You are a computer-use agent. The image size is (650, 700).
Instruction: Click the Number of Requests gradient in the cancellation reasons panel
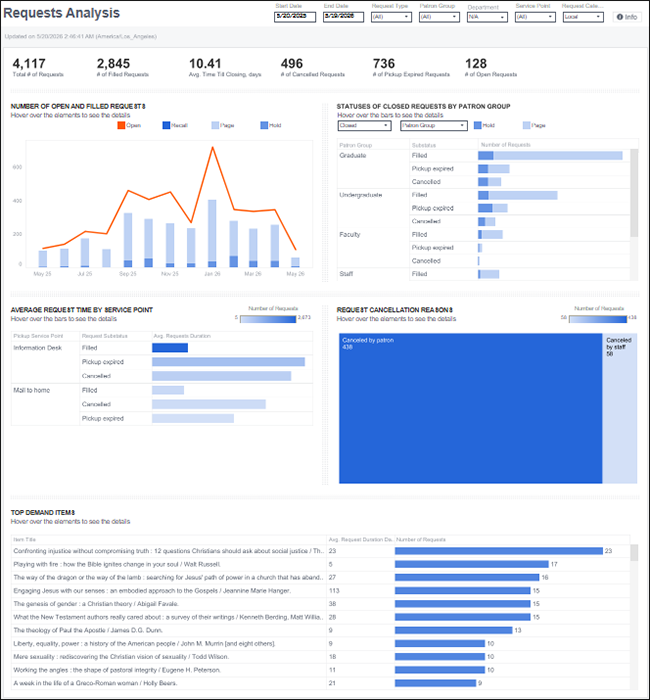pos(598,319)
